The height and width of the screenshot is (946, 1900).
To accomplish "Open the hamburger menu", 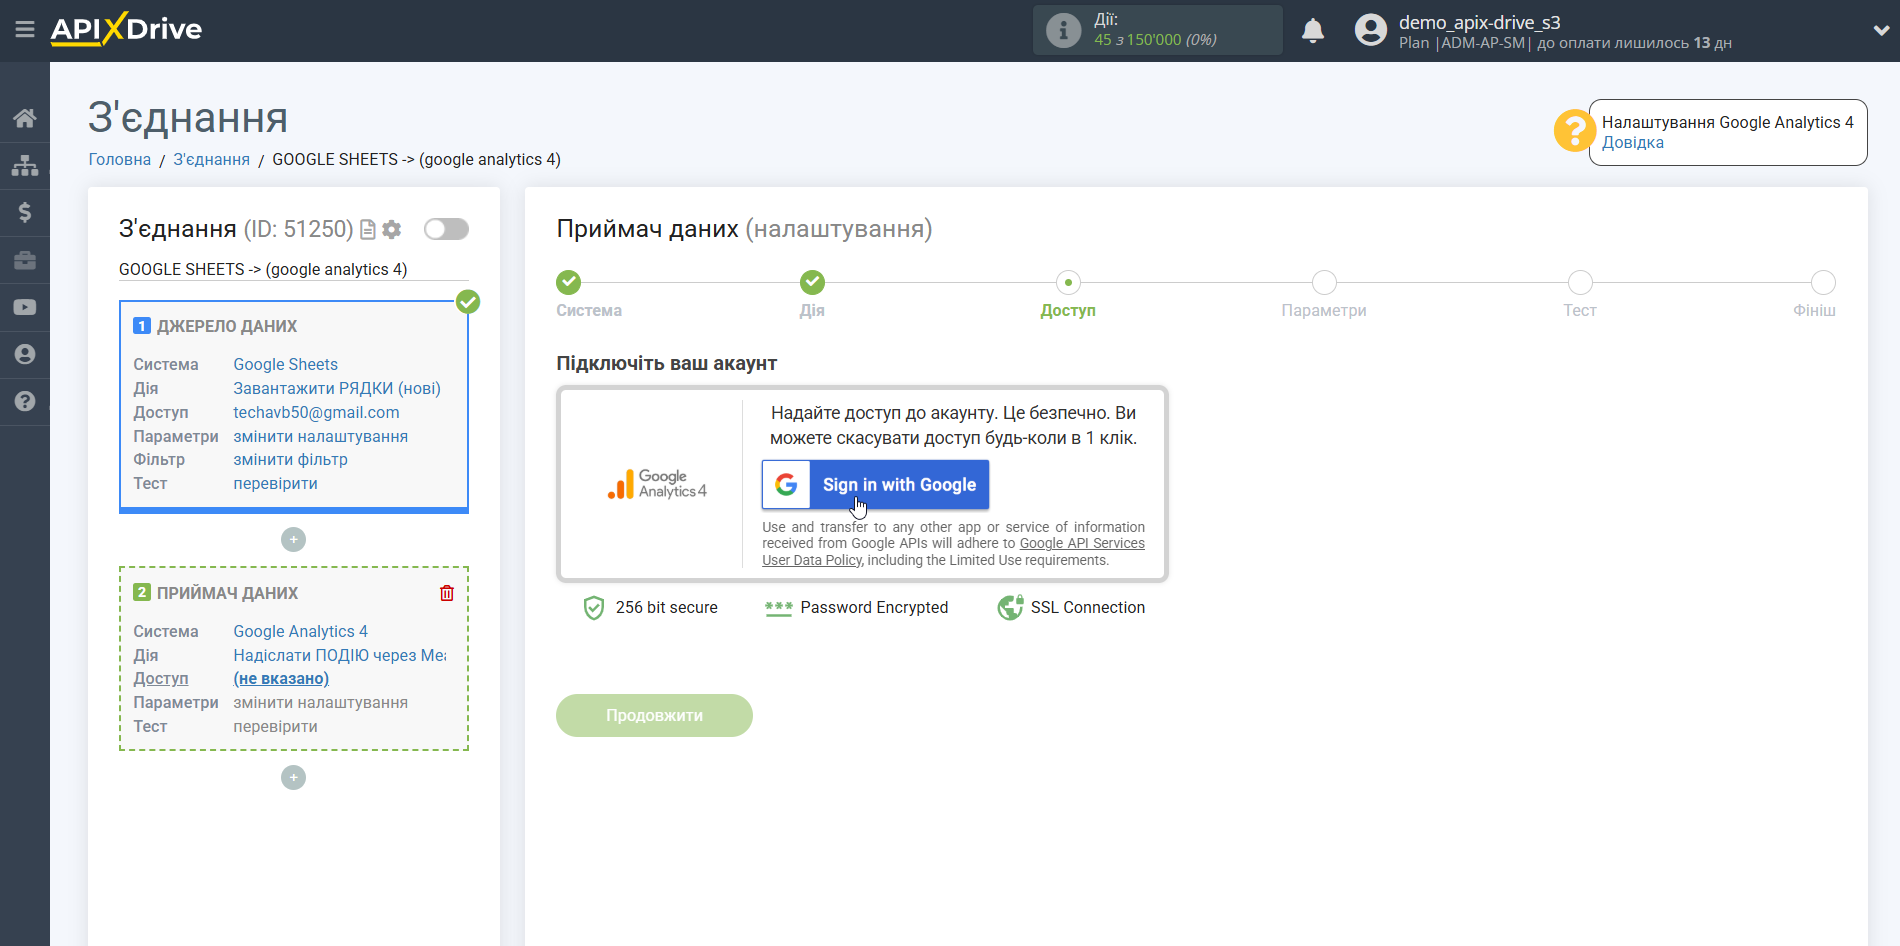I will pyautogui.click(x=25, y=30).
